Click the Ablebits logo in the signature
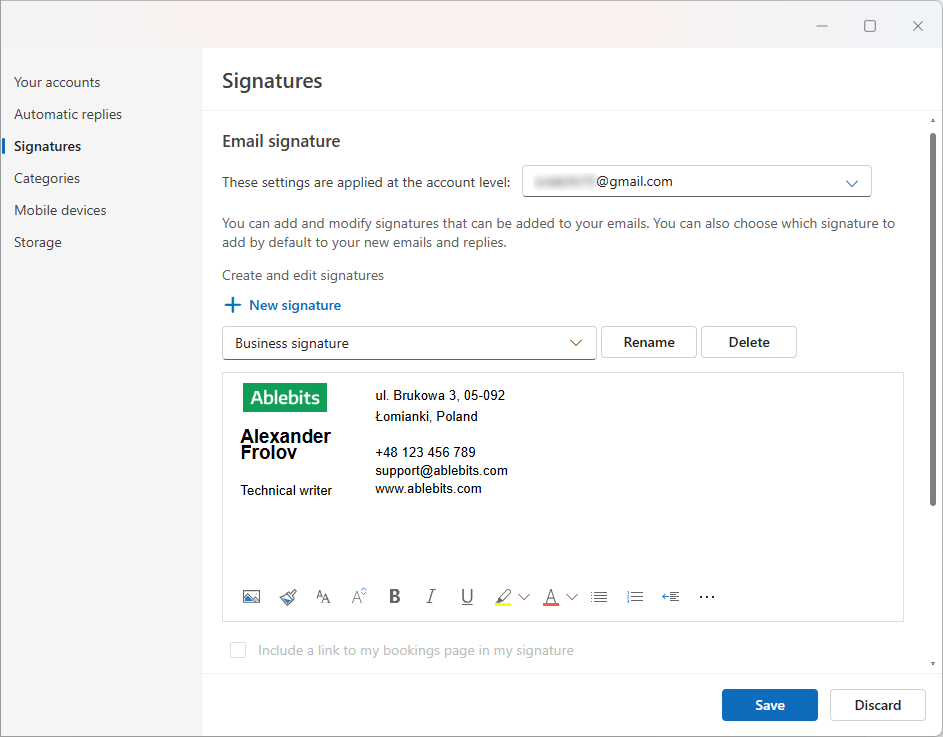Screen dimensions: 943x737 [x=285, y=398]
